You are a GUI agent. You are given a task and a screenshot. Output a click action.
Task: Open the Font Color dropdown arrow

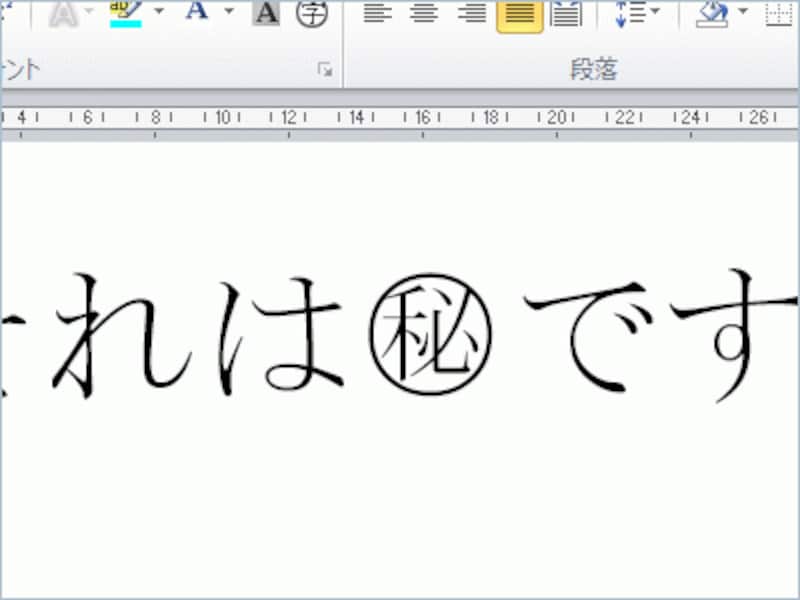point(228,13)
